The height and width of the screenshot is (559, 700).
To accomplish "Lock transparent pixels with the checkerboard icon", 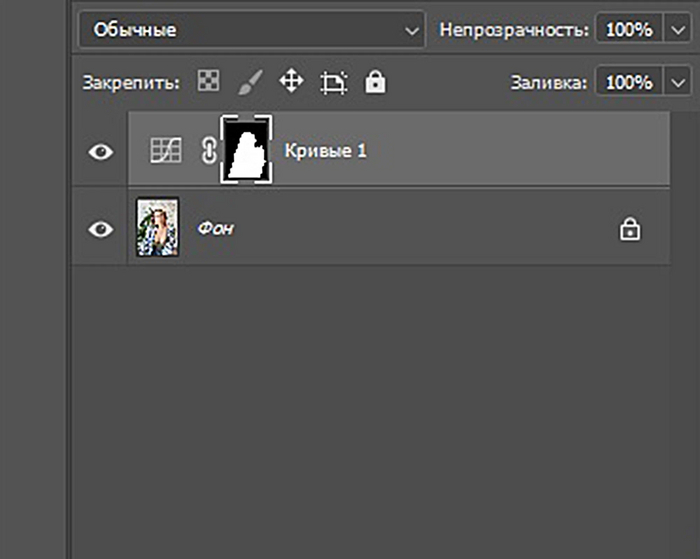I will pos(208,83).
